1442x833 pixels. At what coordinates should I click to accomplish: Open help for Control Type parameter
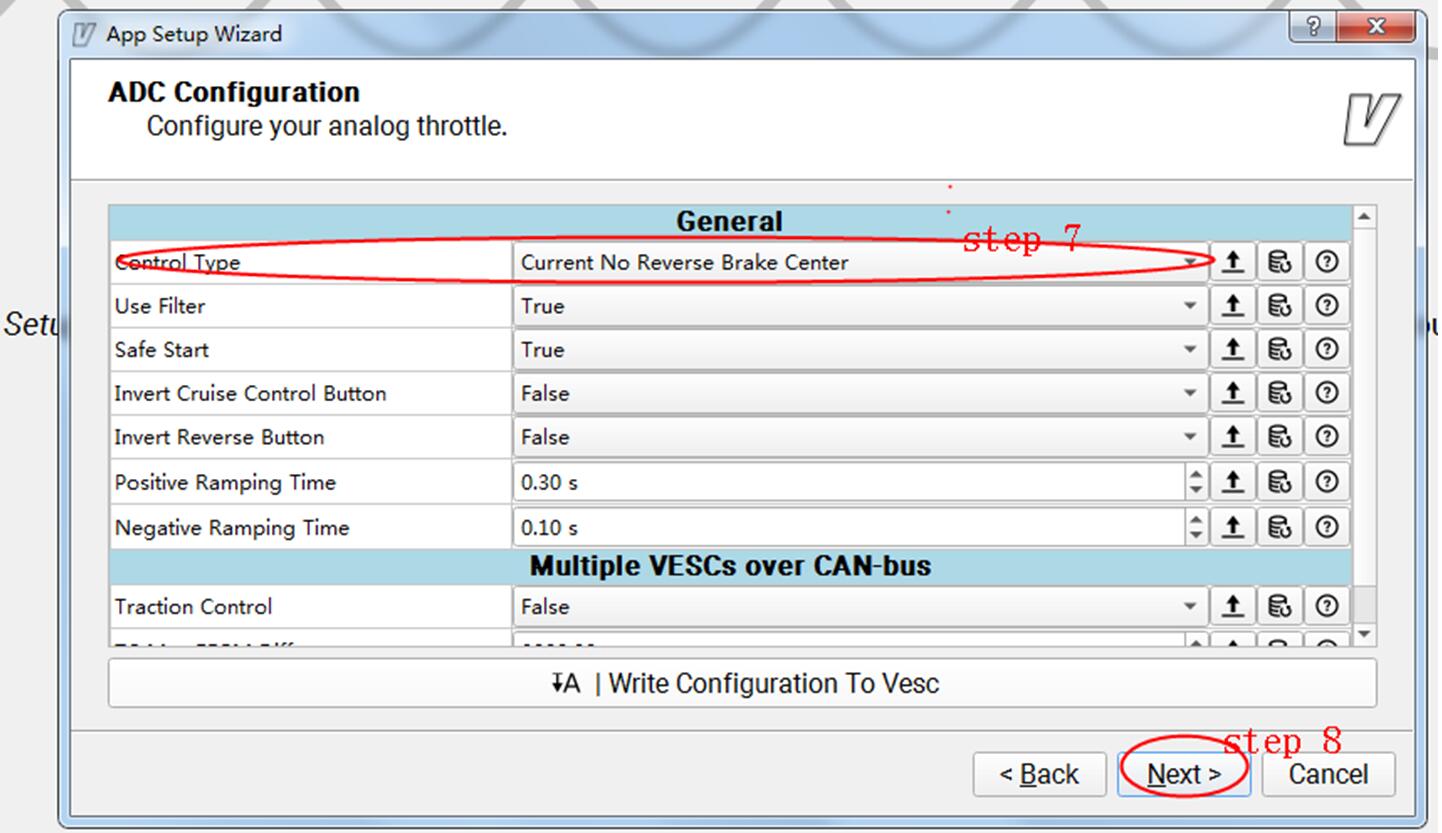pos(1326,262)
